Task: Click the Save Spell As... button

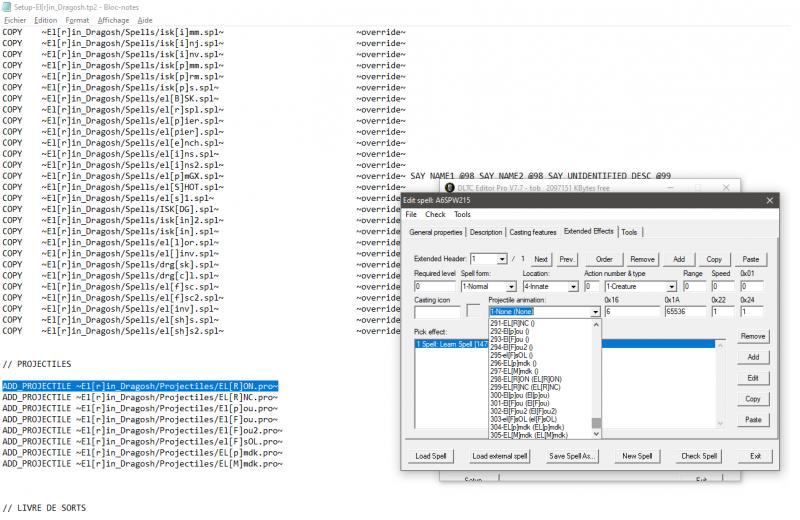Action: (571, 456)
